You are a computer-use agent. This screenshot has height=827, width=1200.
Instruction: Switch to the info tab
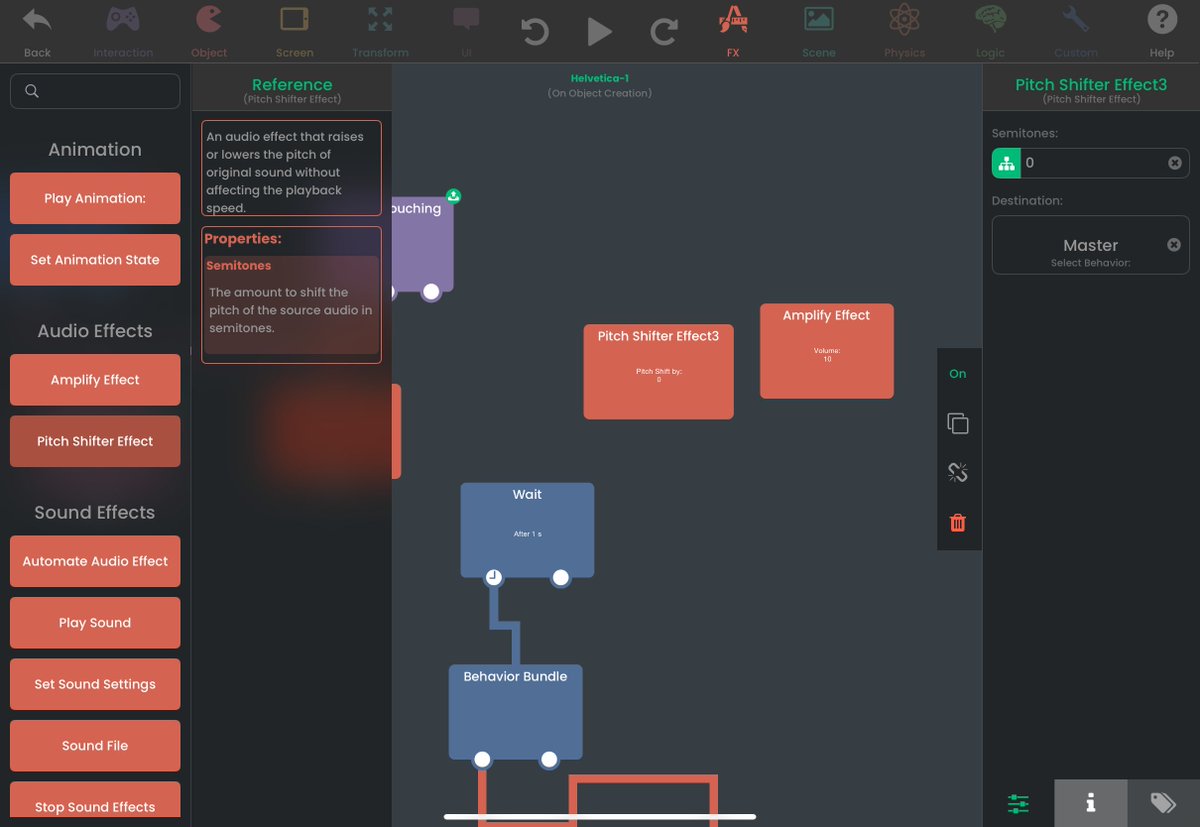pos(1090,803)
